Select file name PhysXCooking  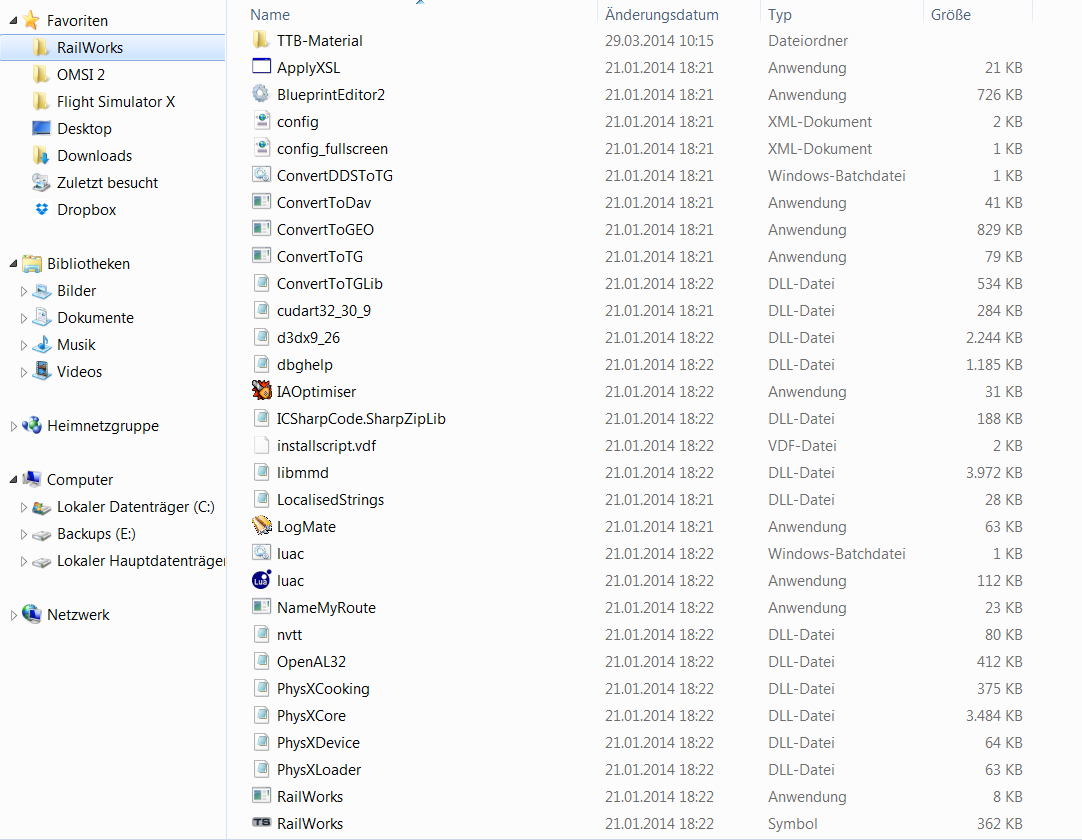coord(323,688)
